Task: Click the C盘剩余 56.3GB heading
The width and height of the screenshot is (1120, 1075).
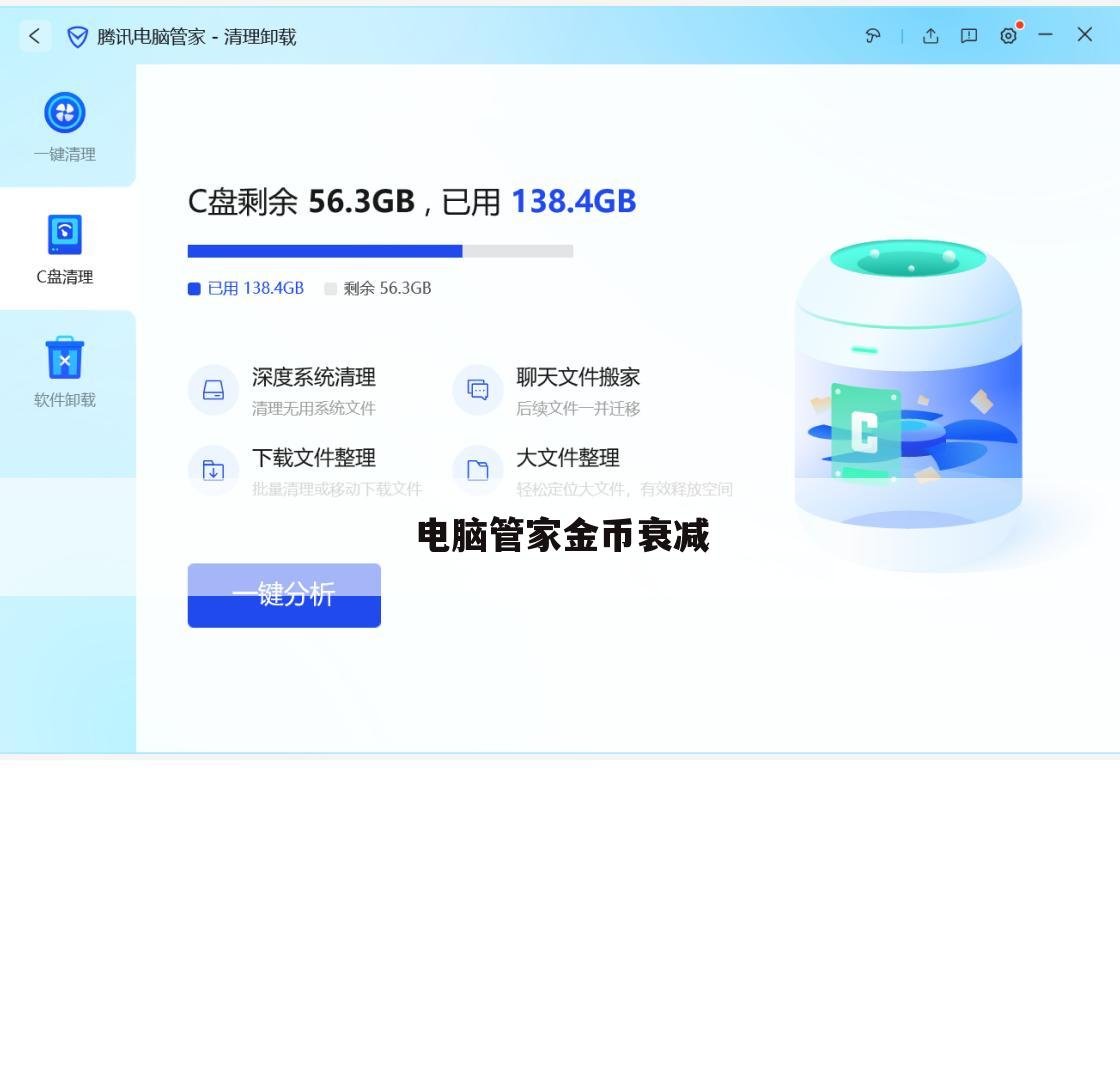Action: point(301,202)
